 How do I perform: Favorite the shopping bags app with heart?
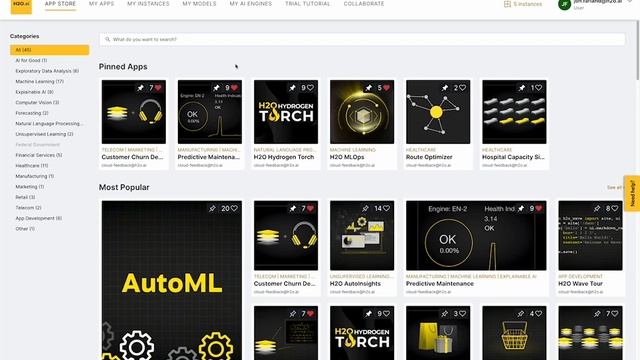[x=462, y=313]
